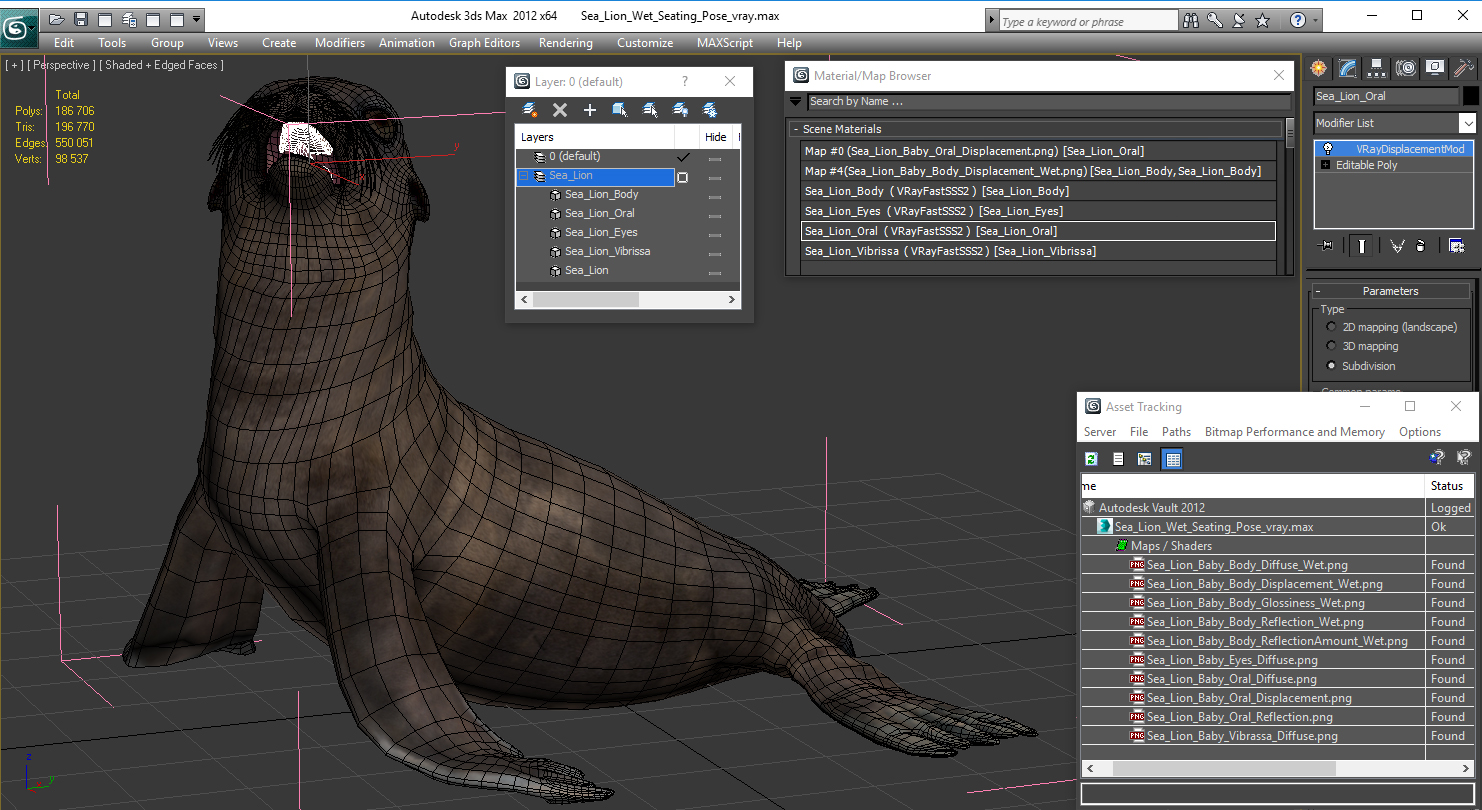The width and height of the screenshot is (1482, 810).
Task: Collapse Sea_Lion layer tree node
Action: 523,176
